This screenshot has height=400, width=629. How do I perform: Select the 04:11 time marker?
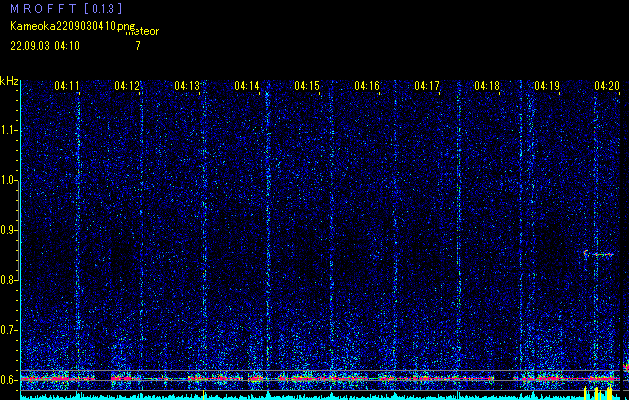click(x=67, y=86)
